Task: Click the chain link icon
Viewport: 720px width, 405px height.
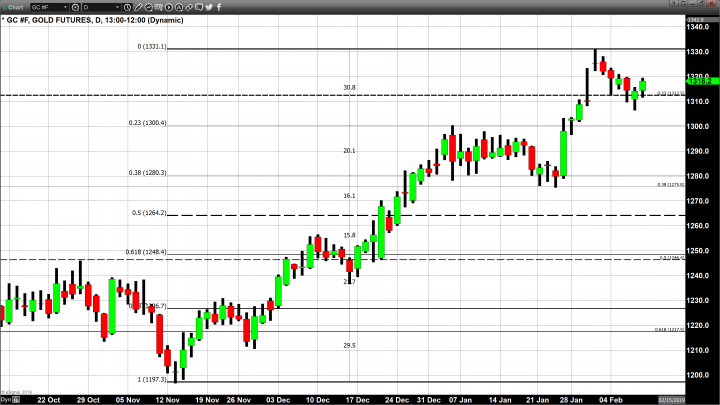Action: coord(189,7)
